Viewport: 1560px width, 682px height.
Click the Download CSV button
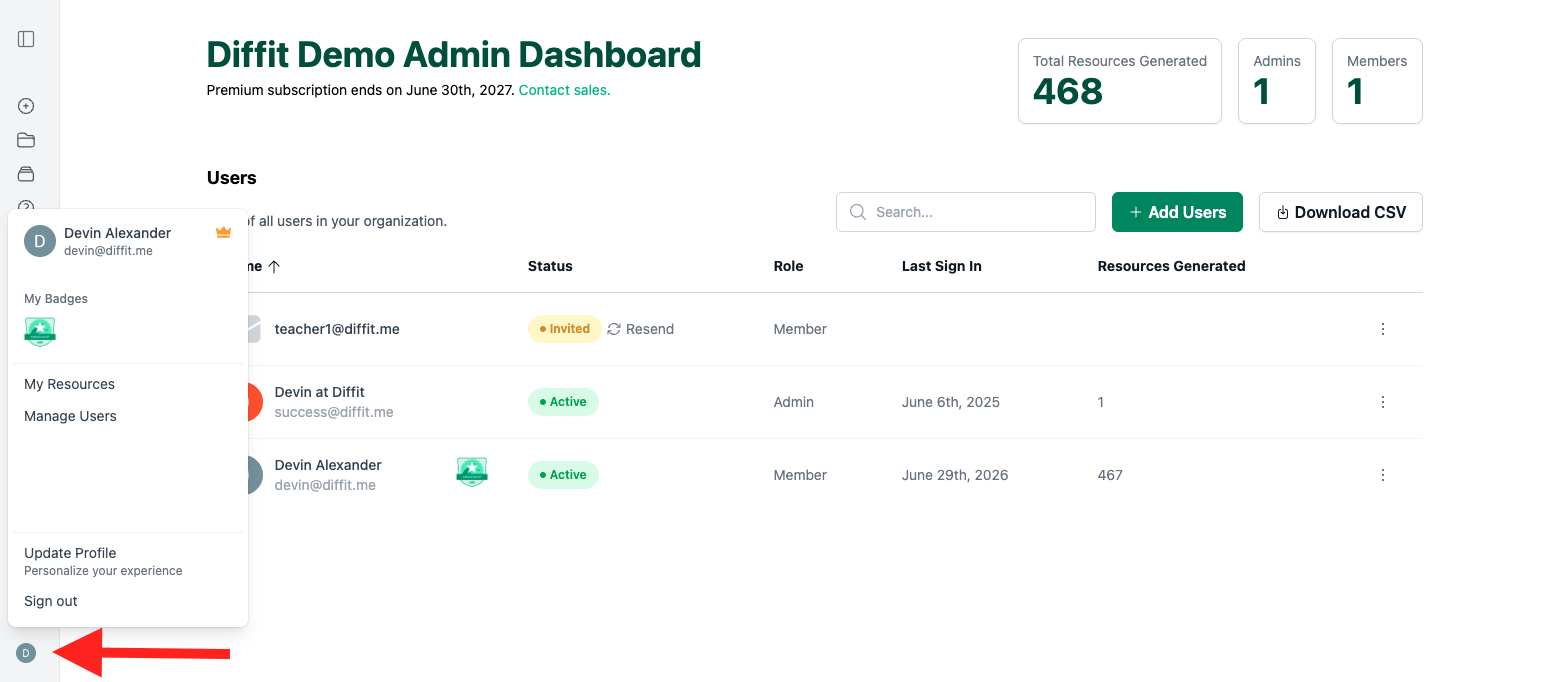tap(1340, 212)
